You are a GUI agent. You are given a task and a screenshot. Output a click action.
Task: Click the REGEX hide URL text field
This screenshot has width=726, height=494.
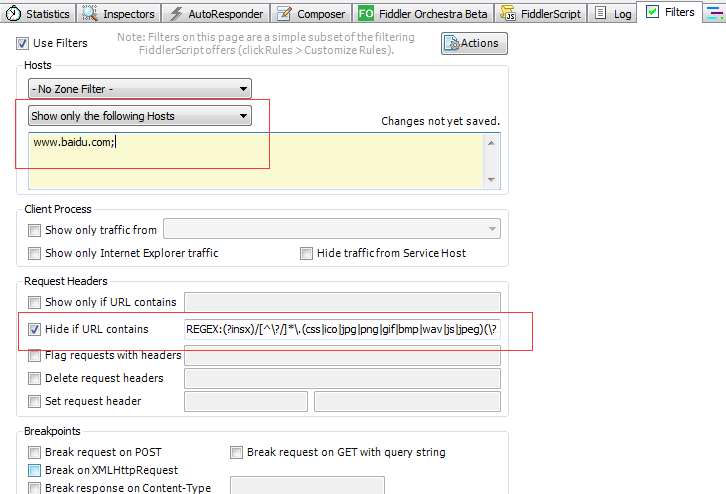[342, 329]
